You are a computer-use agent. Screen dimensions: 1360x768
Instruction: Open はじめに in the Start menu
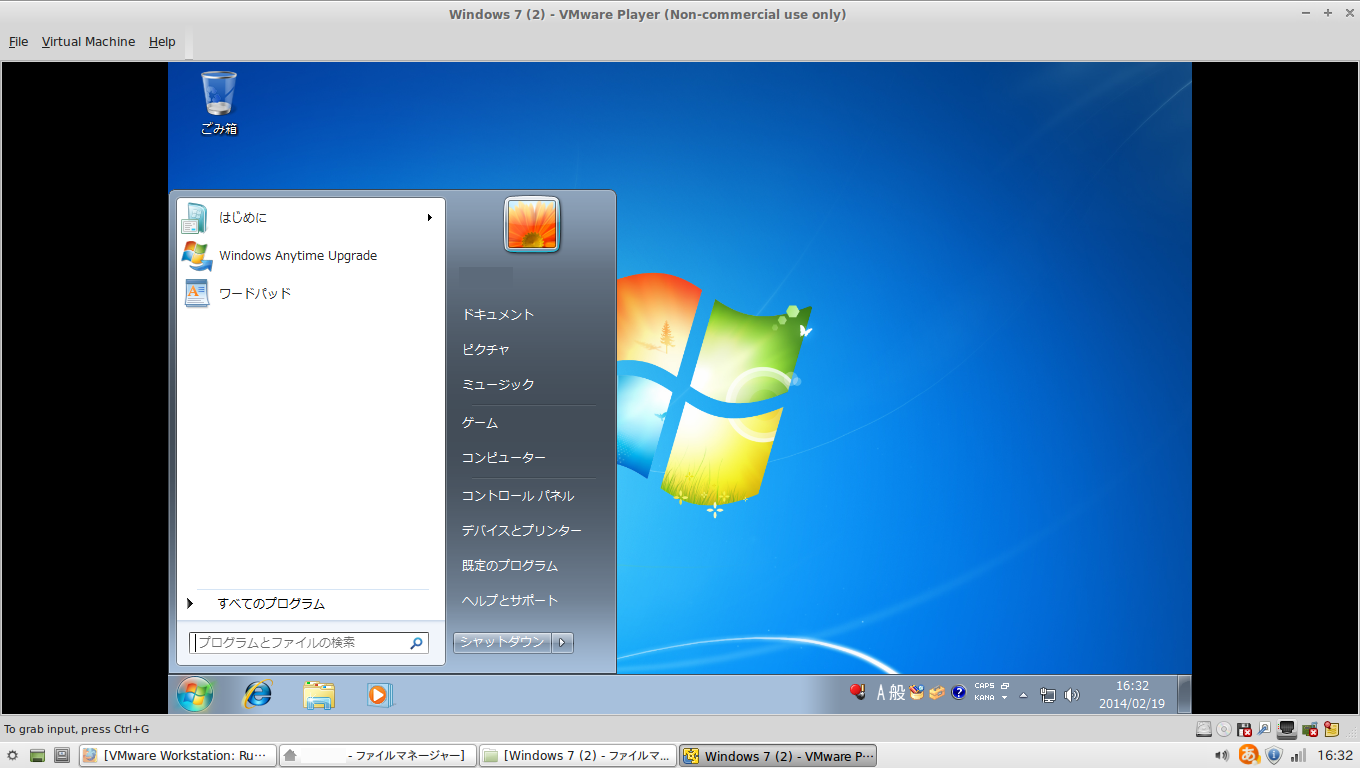(x=311, y=217)
